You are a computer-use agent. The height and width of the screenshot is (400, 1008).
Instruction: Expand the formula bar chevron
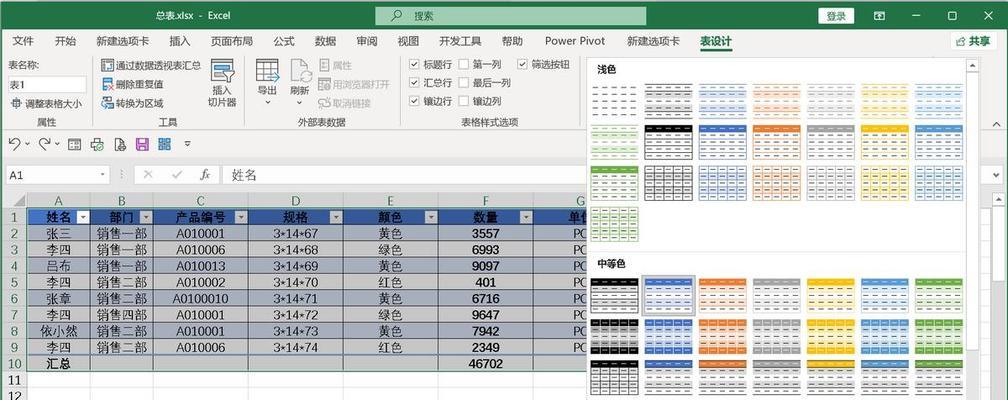pos(997,175)
